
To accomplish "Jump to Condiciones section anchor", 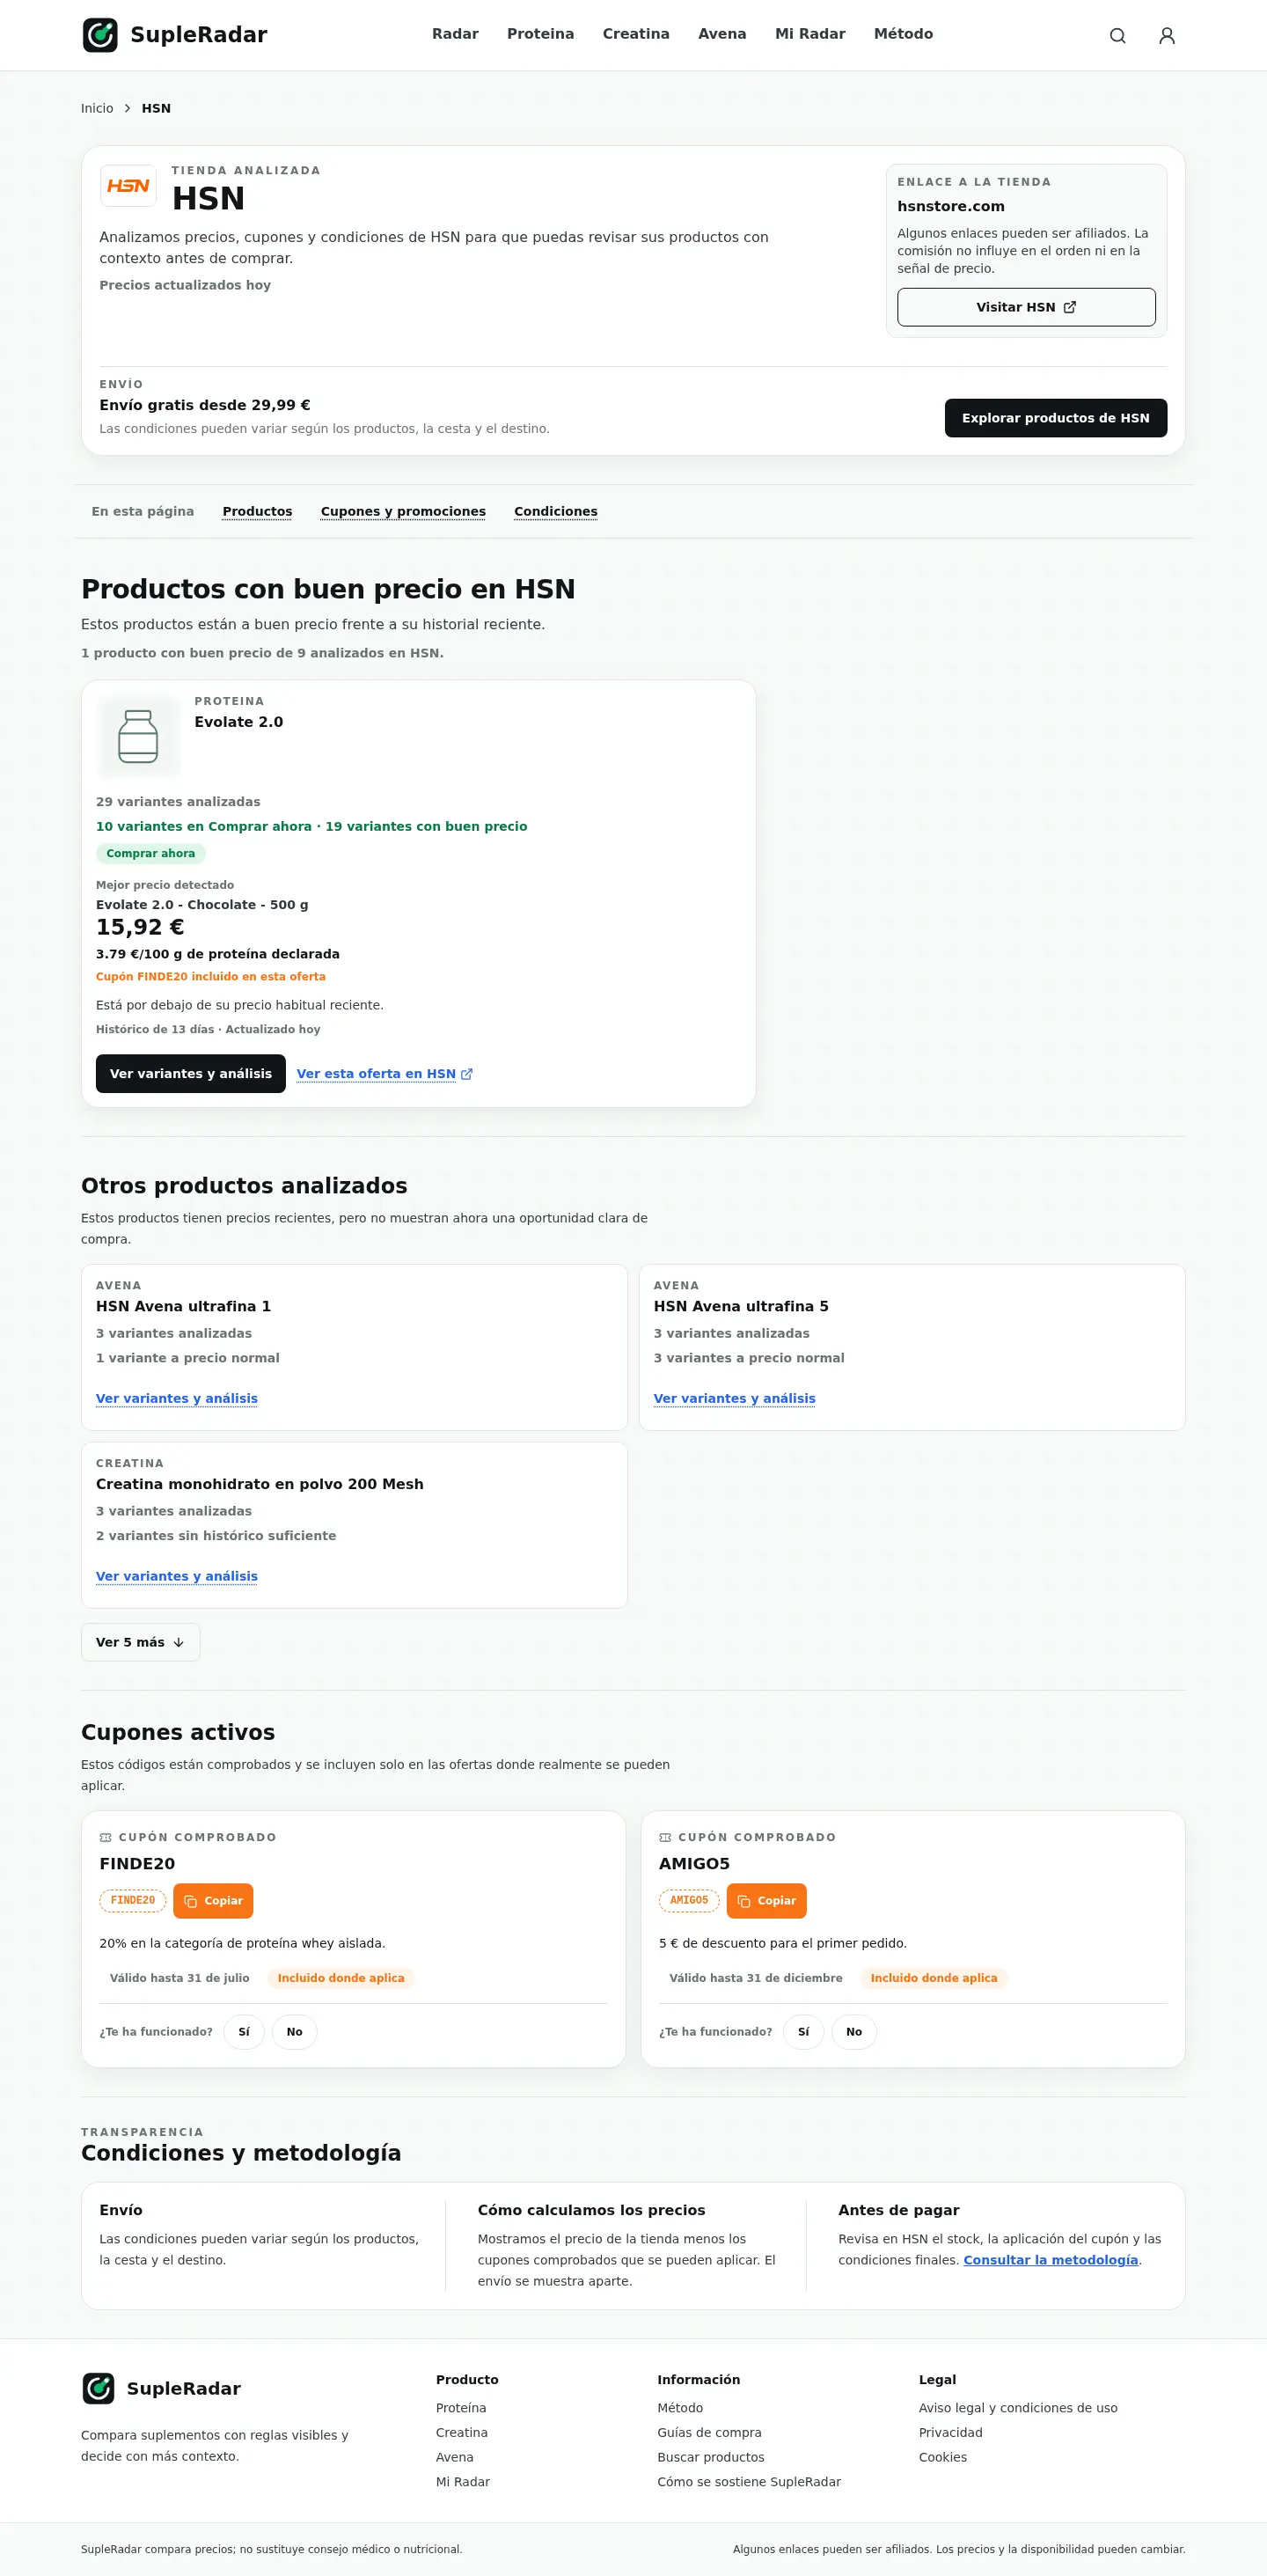I will tap(556, 511).
